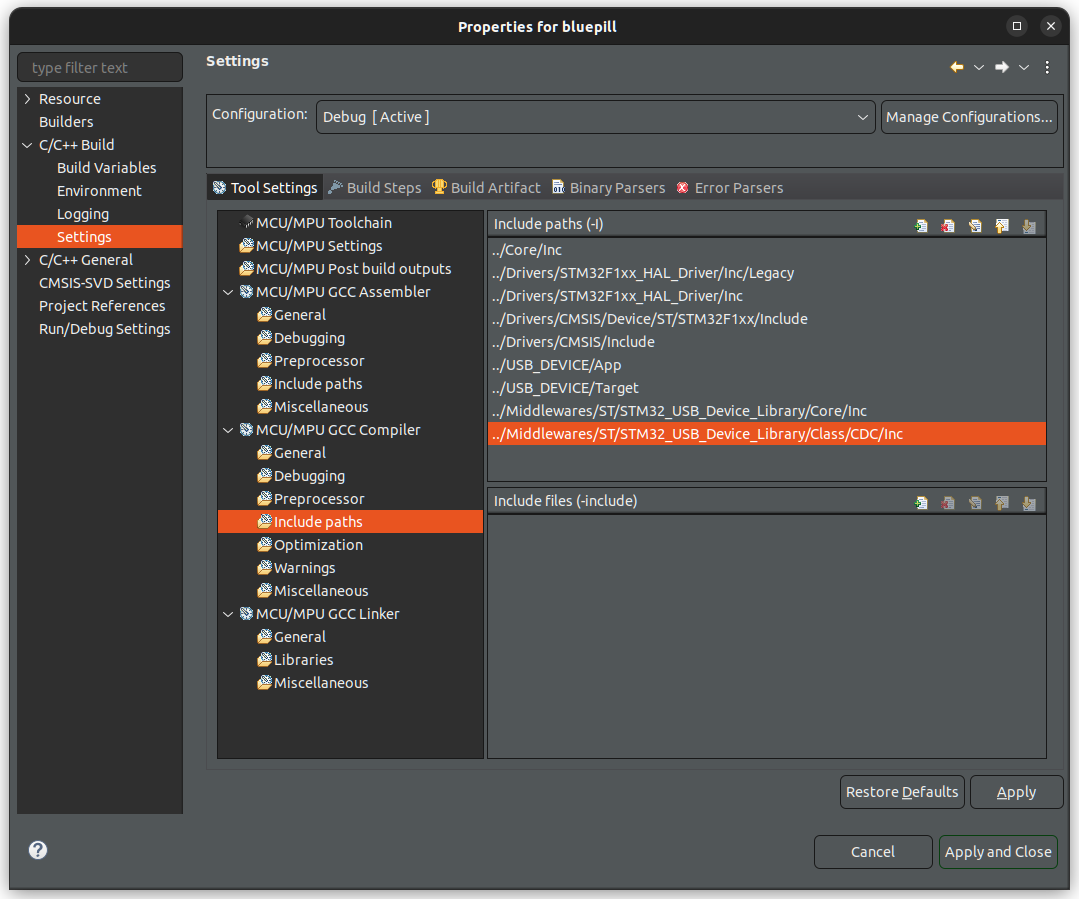
Task: Click the type filter text field
Action: 100,67
